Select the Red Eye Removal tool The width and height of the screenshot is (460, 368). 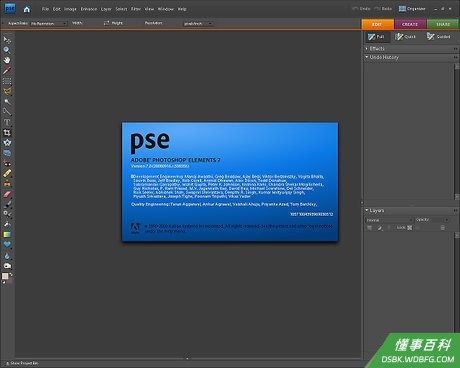tap(7, 163)
